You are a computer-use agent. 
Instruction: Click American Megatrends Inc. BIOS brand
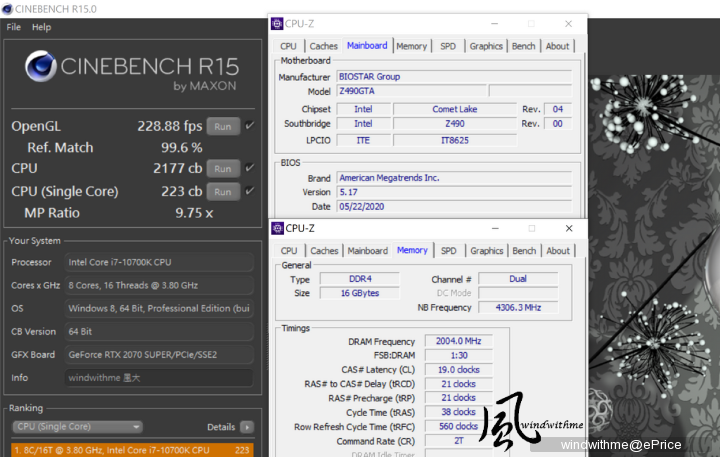(454, 178)
